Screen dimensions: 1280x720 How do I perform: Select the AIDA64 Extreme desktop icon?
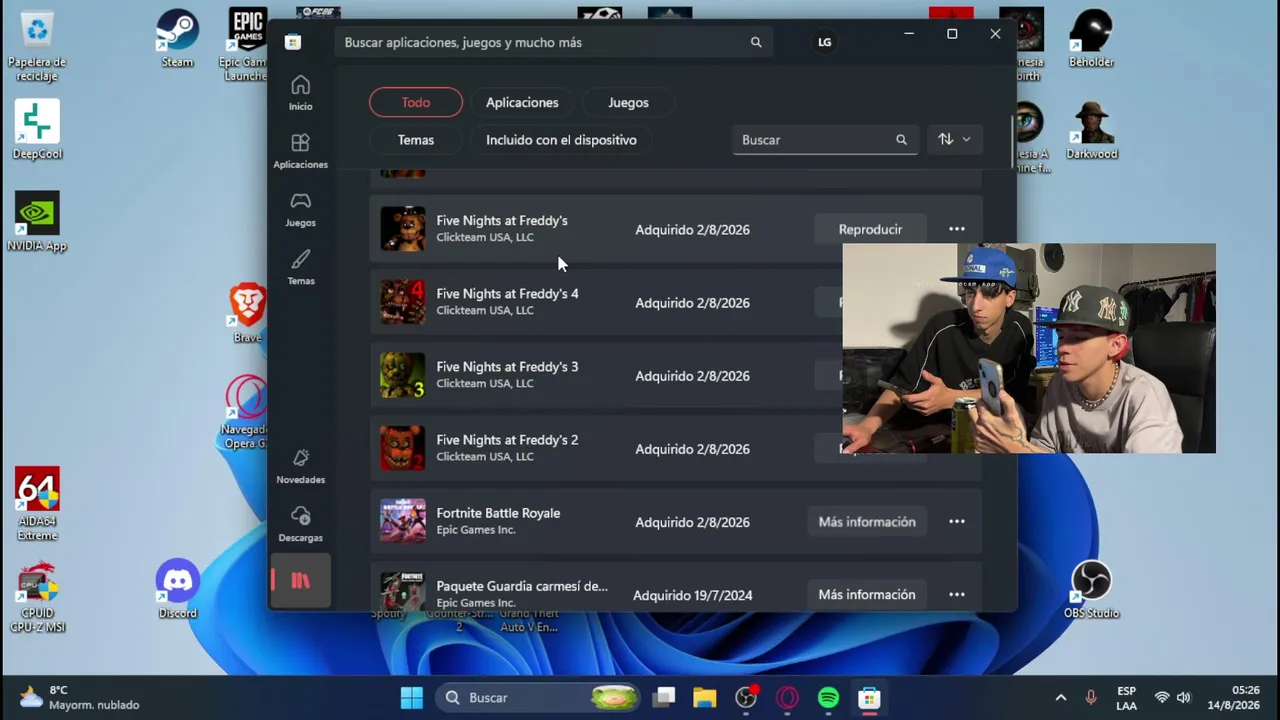(37, 505)
